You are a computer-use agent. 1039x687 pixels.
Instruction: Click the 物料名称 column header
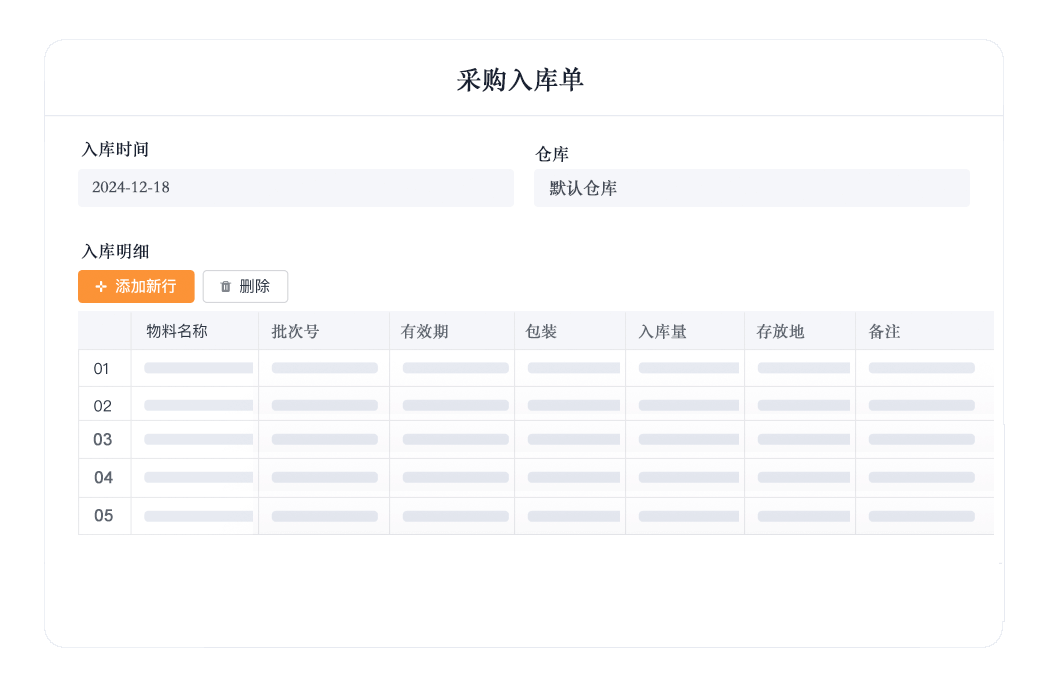(x=177, y=331)
